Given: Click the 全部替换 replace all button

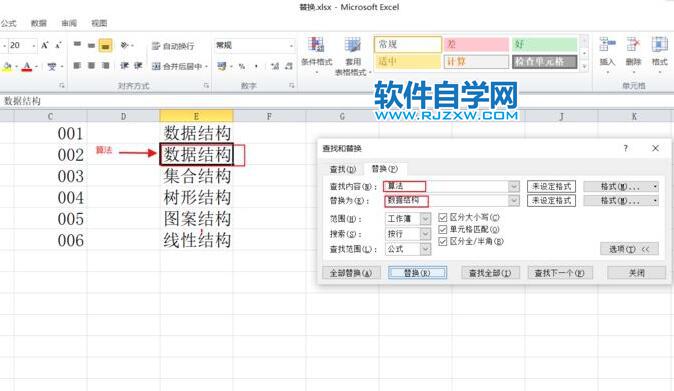Looking at the screenshot, I should click(351, 273).
